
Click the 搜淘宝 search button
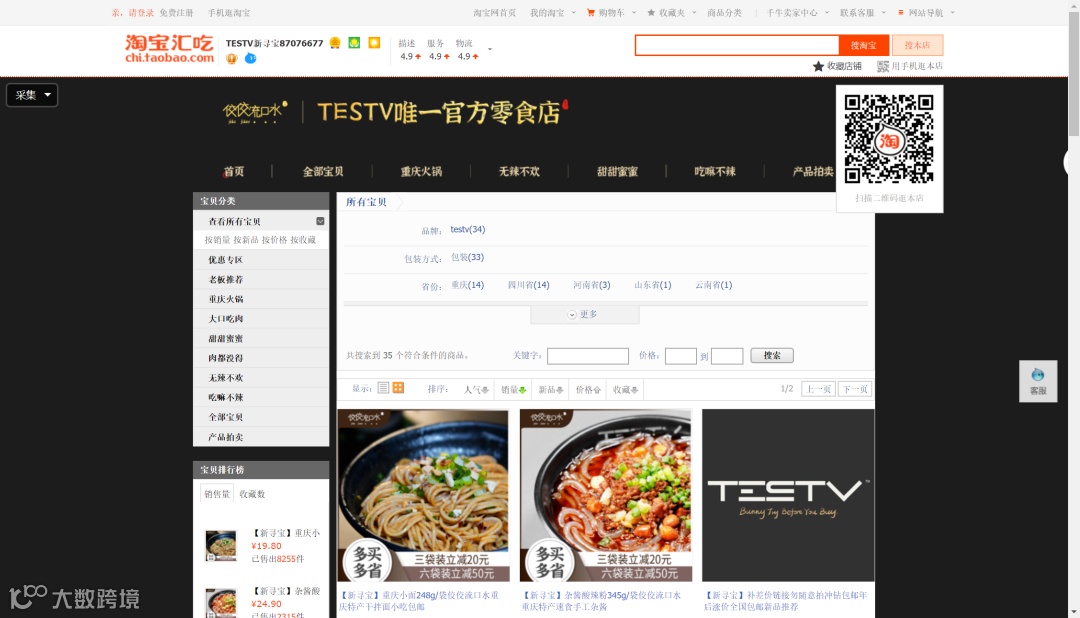click(x=864, y=45)
